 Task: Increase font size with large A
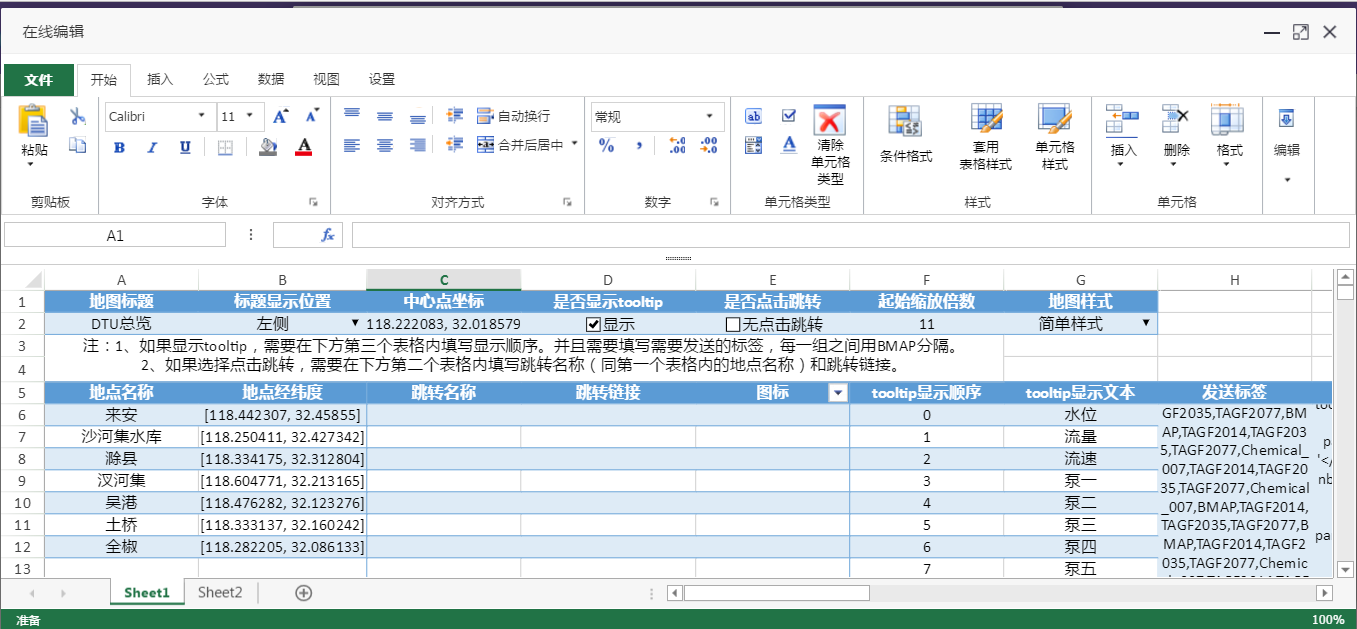coord(280,117)
